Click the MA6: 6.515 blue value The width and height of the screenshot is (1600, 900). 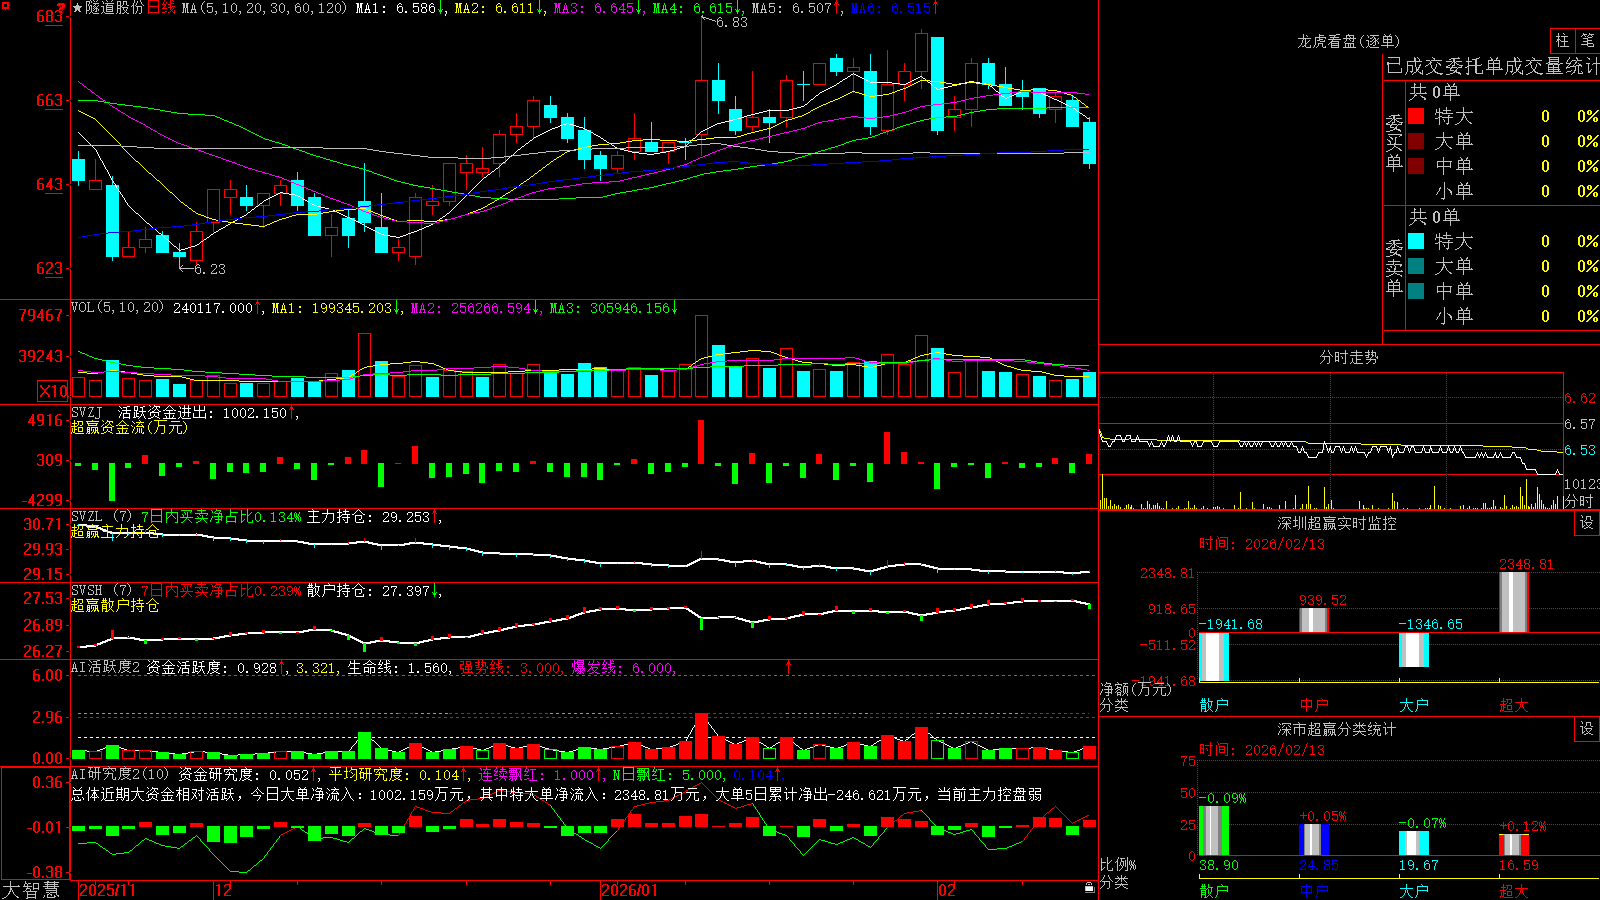(x=890, y=8)
